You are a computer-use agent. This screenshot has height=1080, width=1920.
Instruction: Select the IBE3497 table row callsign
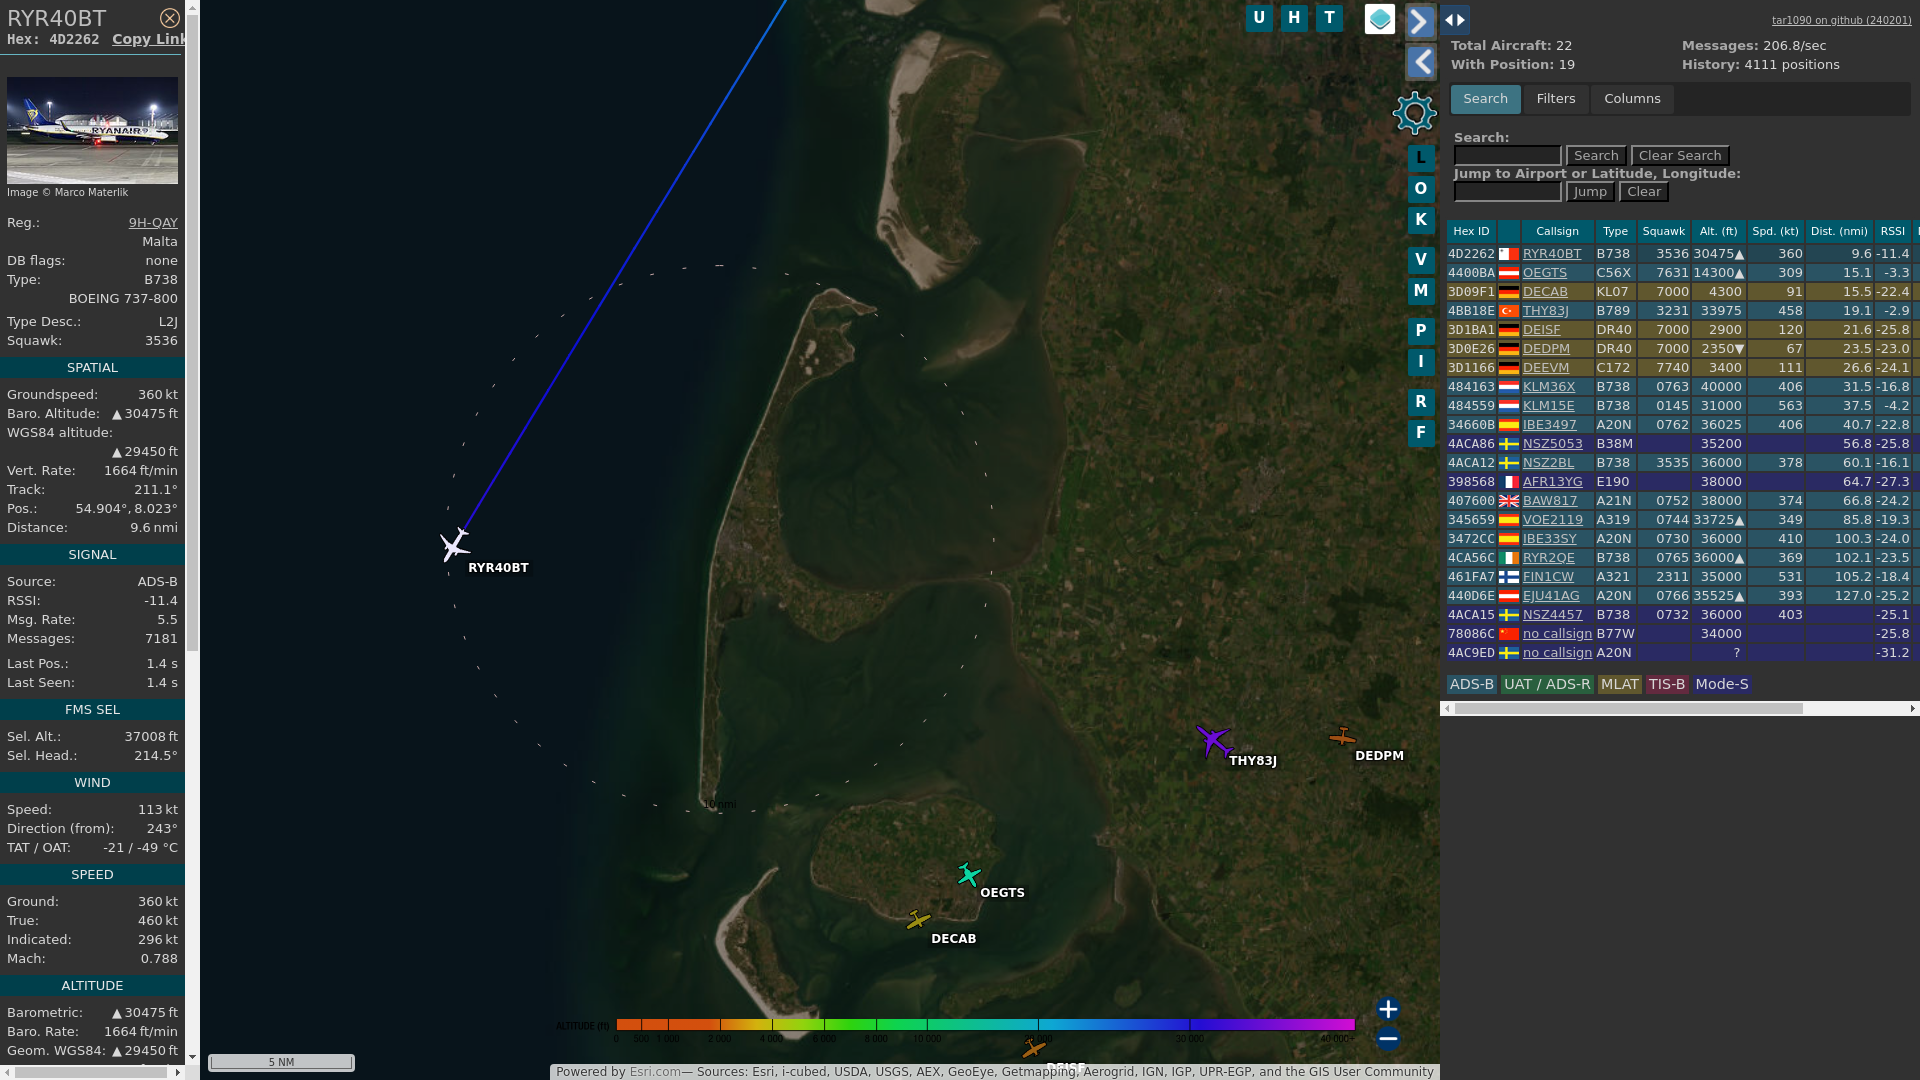coord(1550,425)
